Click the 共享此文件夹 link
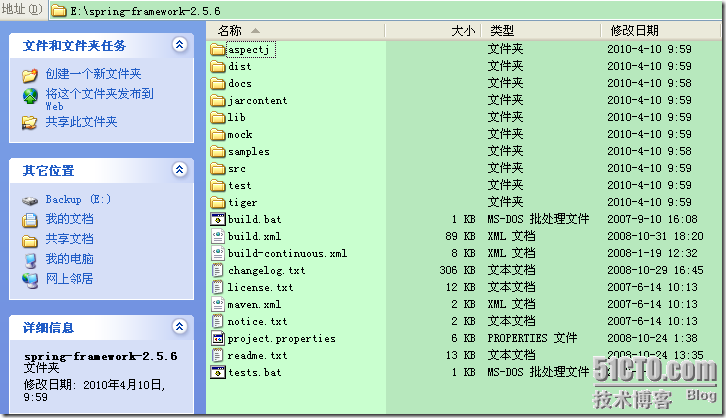The width and height of the screenshot is (726, 418). 81,122
